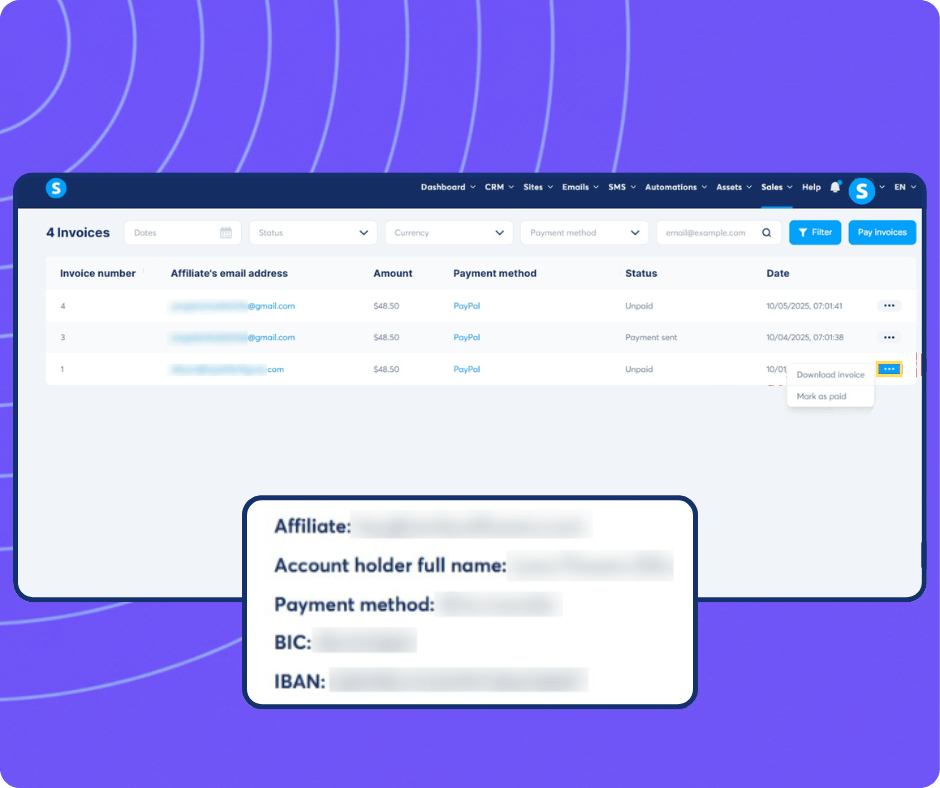Click the Payment method column header
This screenshot has height=788, width=940.
pyautogui.click(x=495, y=273)
